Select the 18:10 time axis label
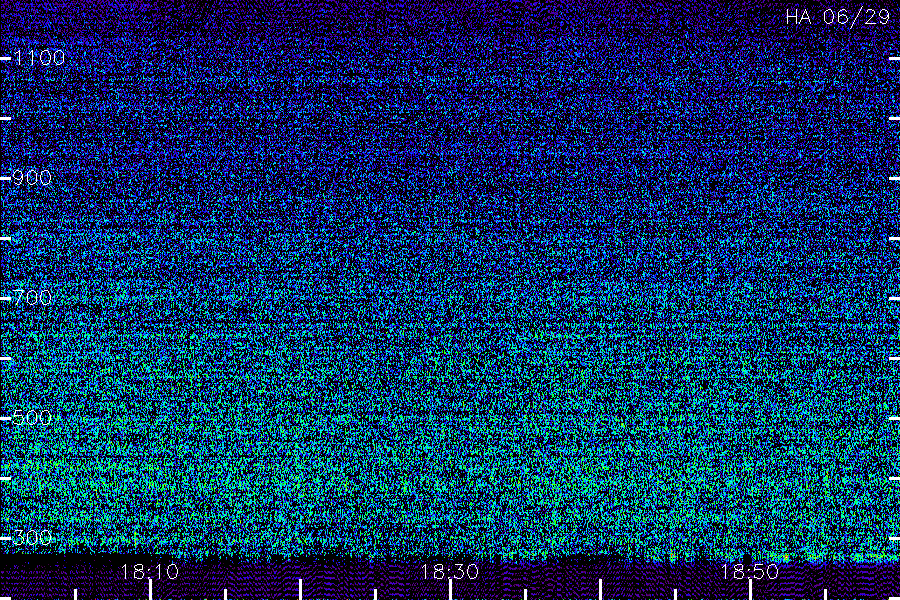Viewport: 900px width, 600px height. 150,572
